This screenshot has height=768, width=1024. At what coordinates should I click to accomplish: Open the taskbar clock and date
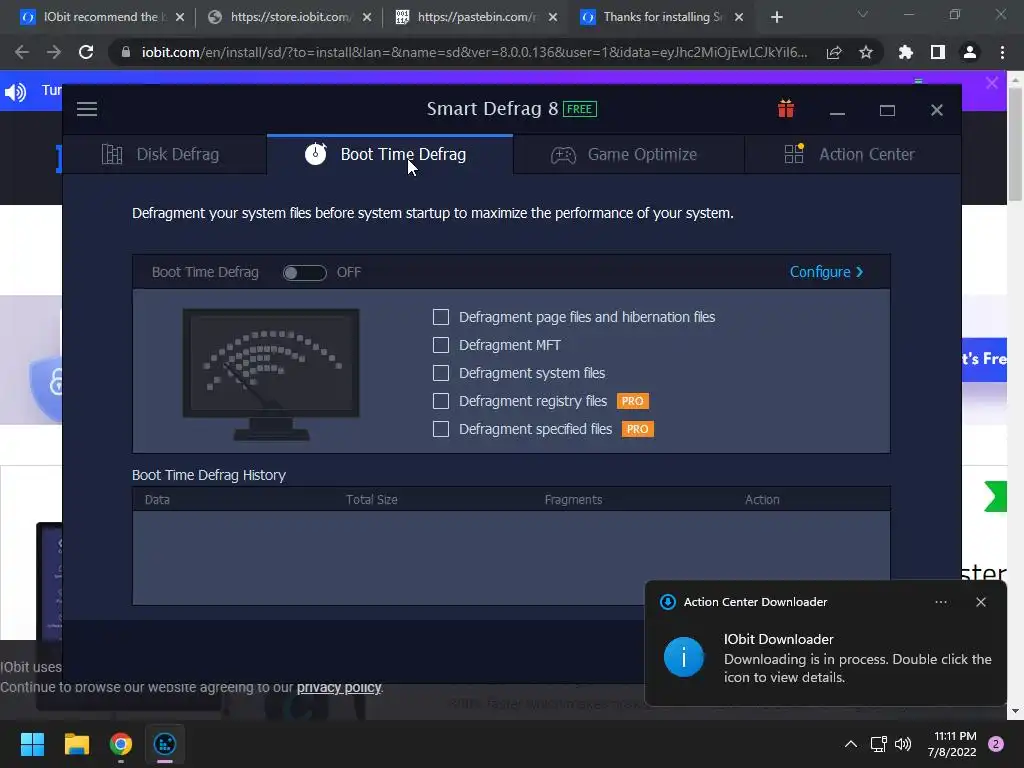coord(952,744)
